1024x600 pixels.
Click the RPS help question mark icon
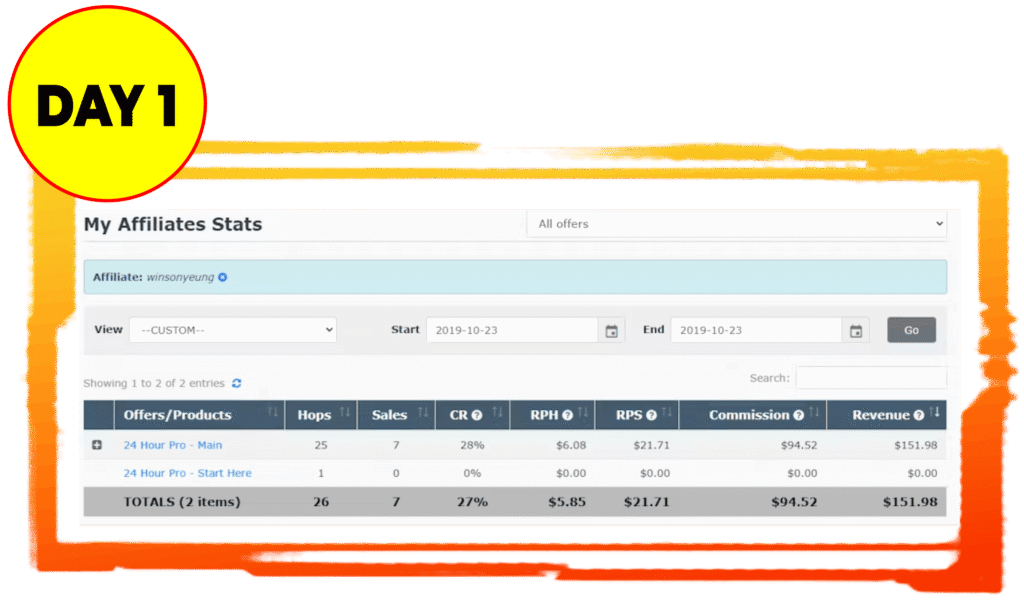point(651,415)
